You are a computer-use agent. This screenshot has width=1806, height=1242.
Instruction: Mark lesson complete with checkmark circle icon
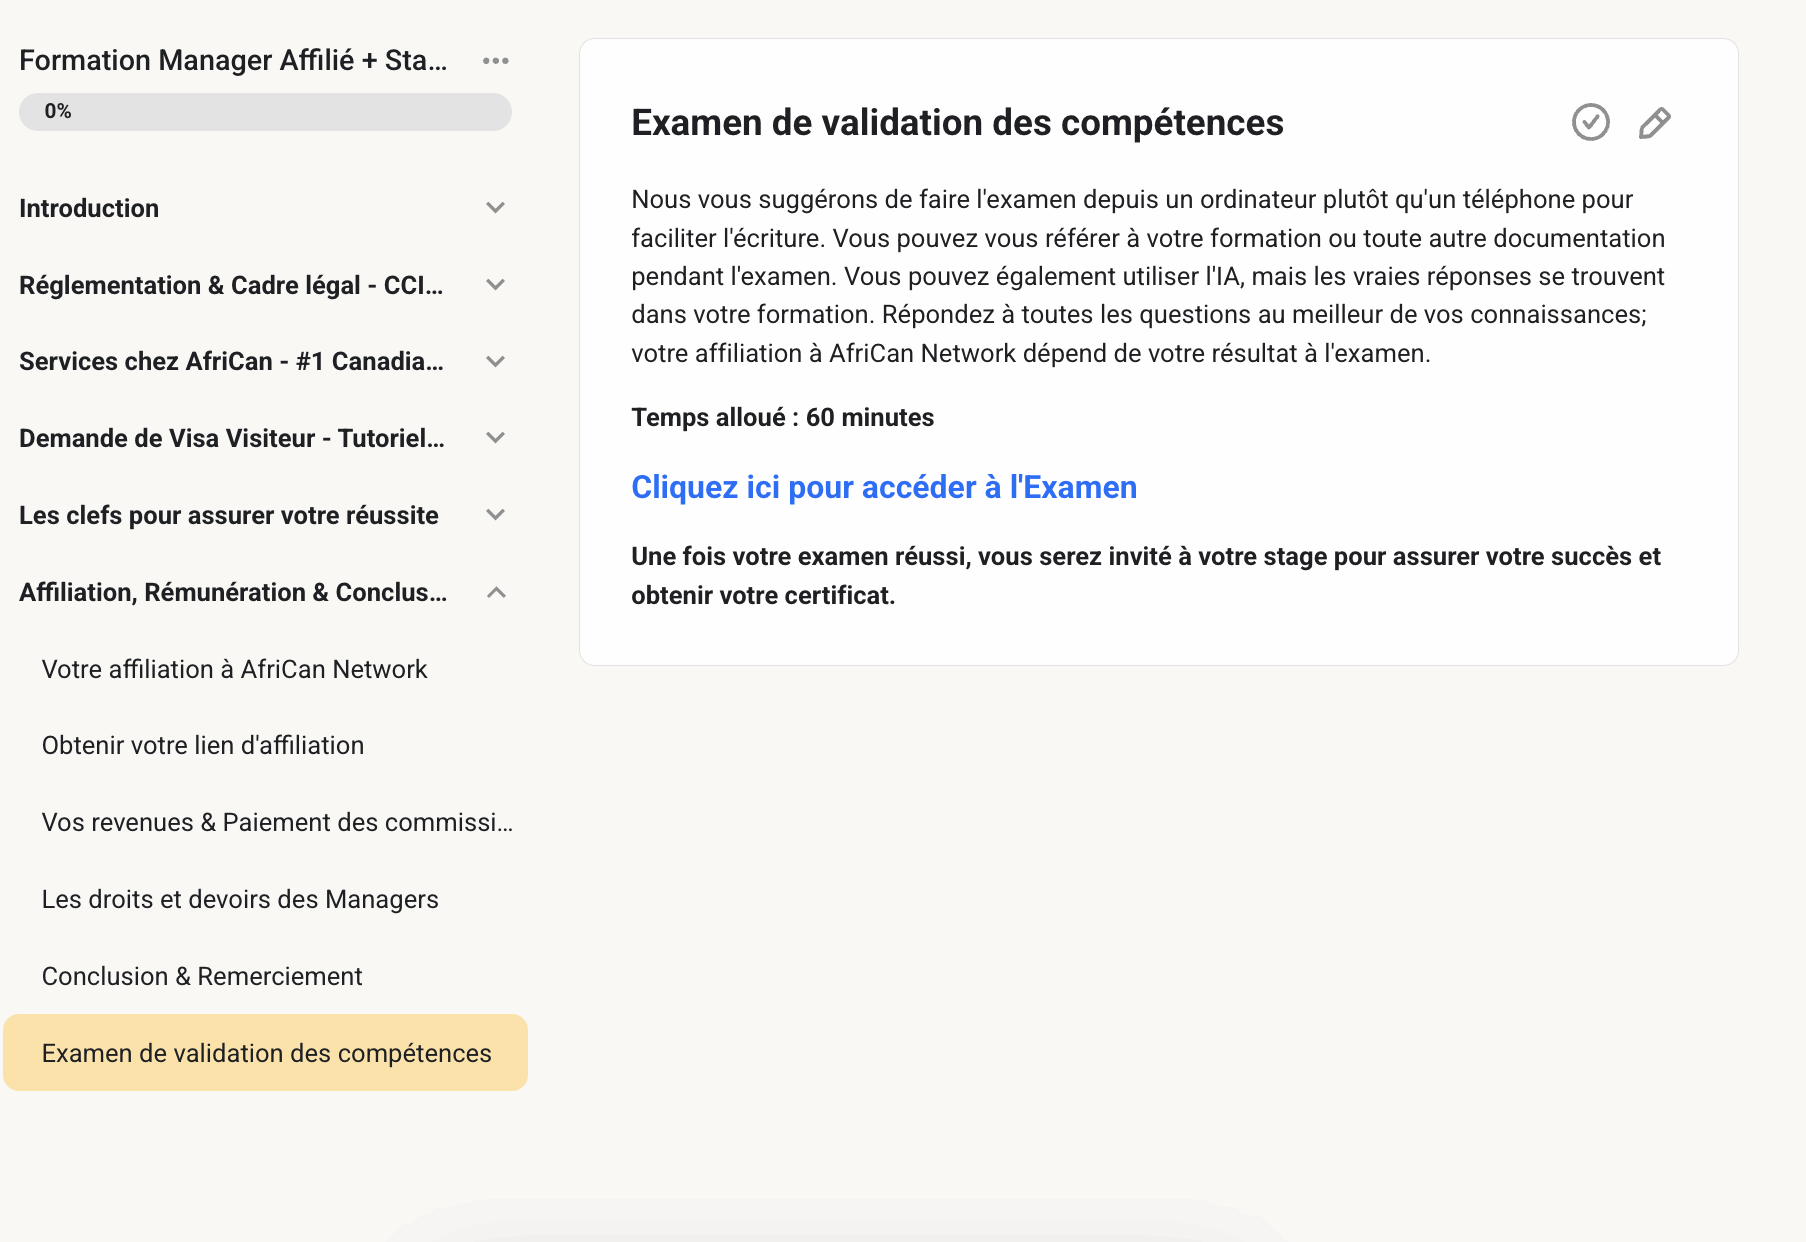click(x=1590, y=122)
